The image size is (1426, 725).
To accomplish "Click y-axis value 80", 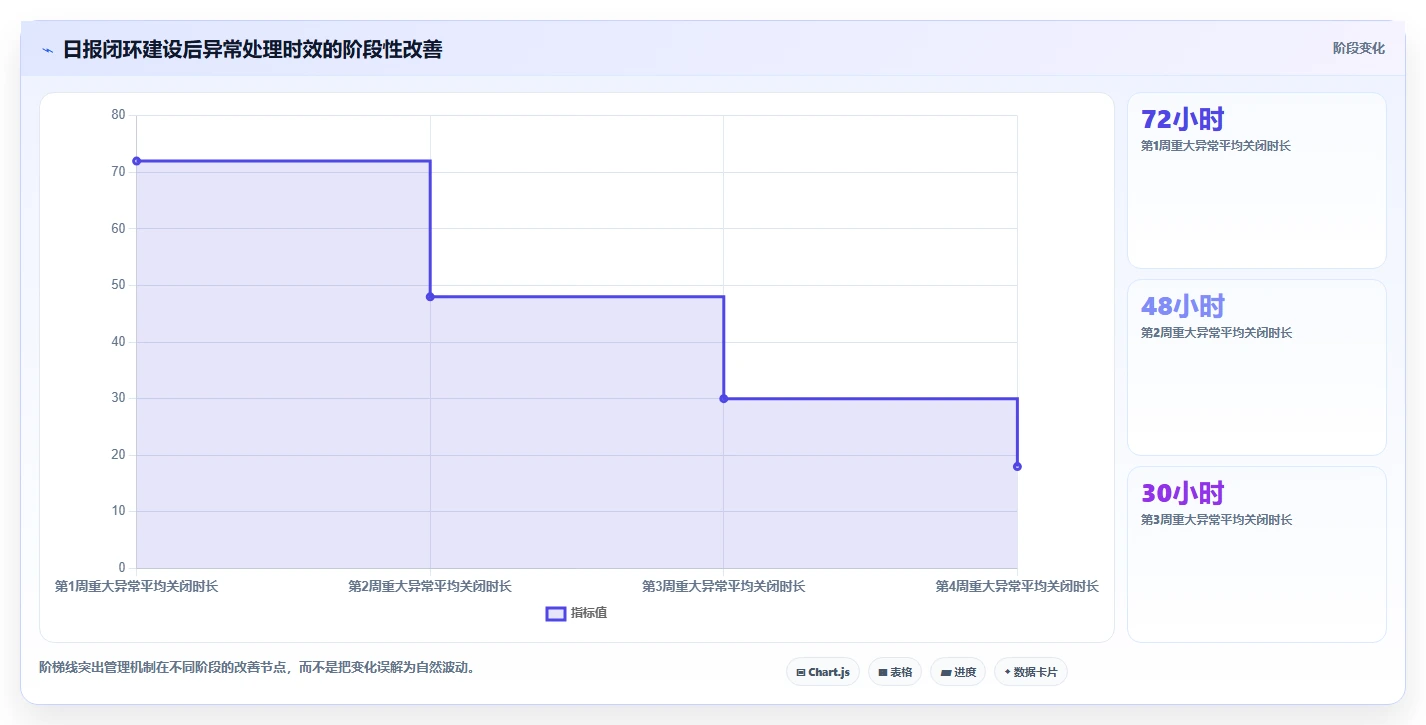I will click(118, 115).
